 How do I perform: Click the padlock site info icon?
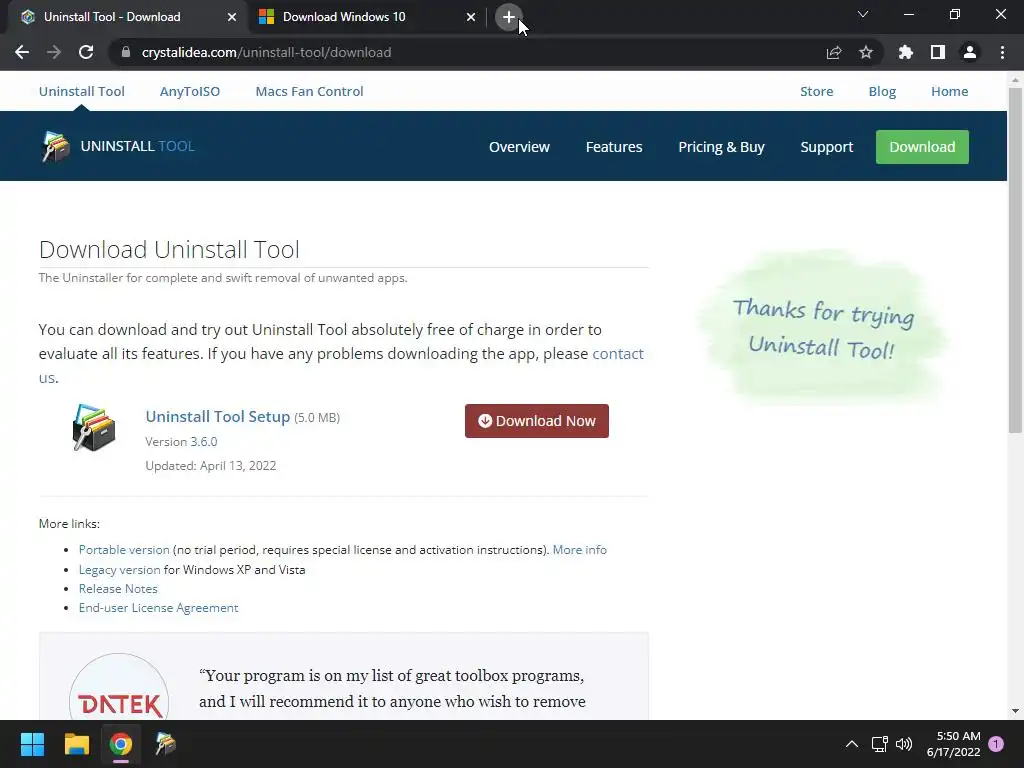click(x=126, y=52)
